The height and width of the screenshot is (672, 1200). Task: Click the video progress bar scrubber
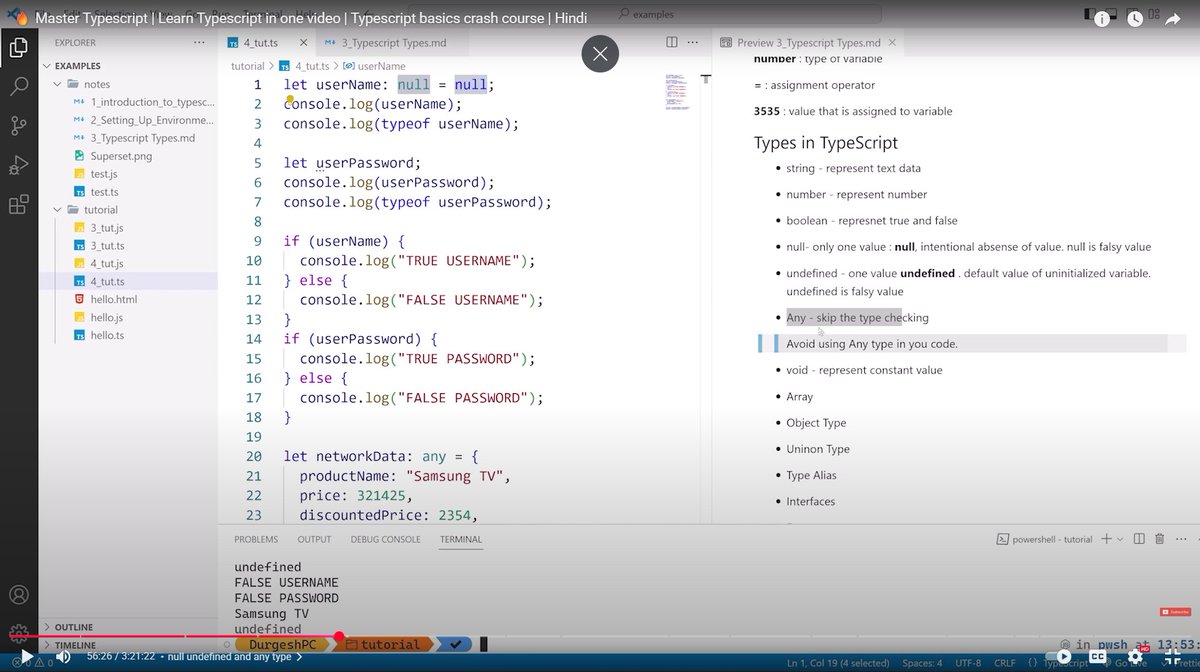coord(339,636)
